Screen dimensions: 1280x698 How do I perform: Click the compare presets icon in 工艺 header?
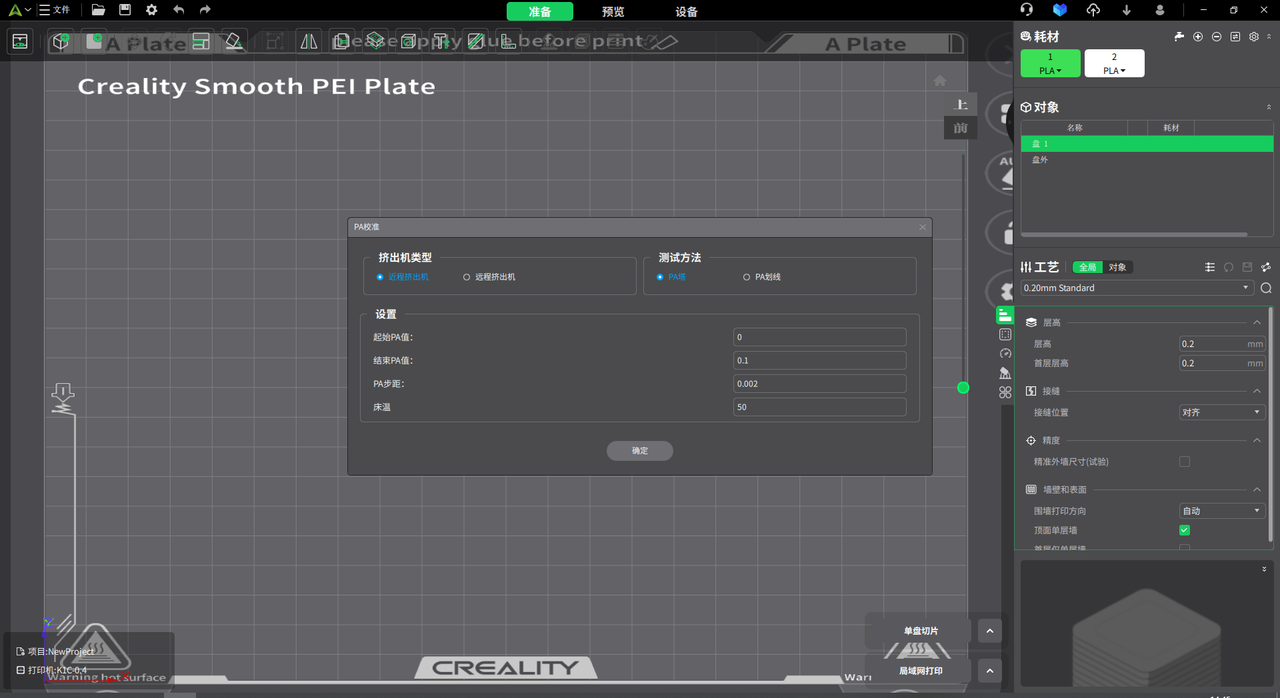click(1266, 267)
